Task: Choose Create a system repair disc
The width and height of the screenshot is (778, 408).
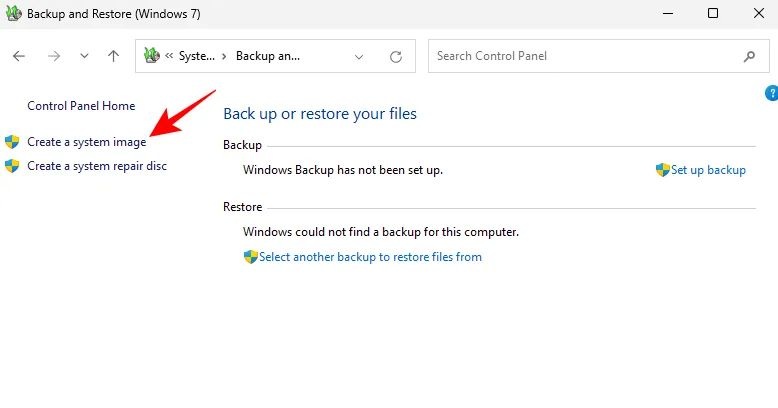Action: coord(97,166)
